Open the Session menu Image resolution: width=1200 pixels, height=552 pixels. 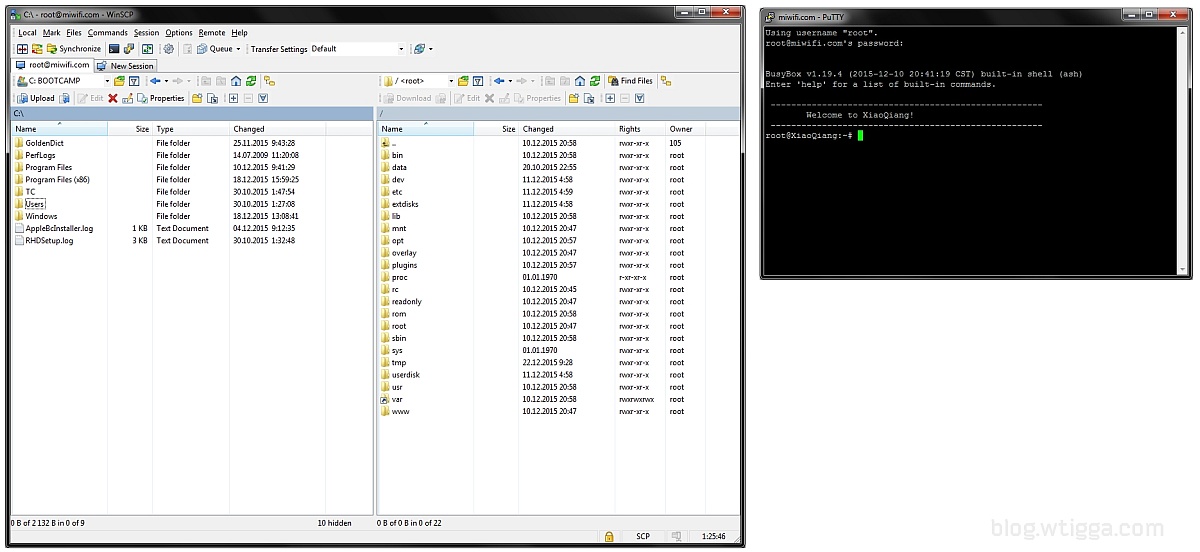146,33
